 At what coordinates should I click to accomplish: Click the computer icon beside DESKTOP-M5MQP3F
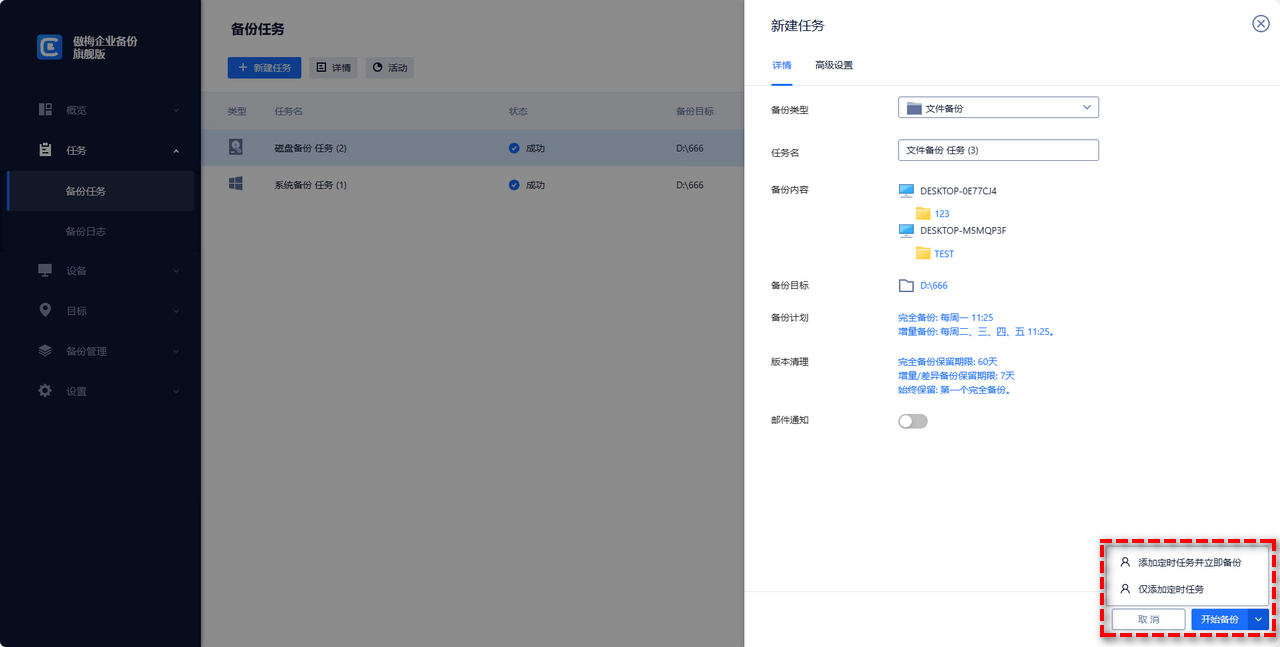click(906, 230)
